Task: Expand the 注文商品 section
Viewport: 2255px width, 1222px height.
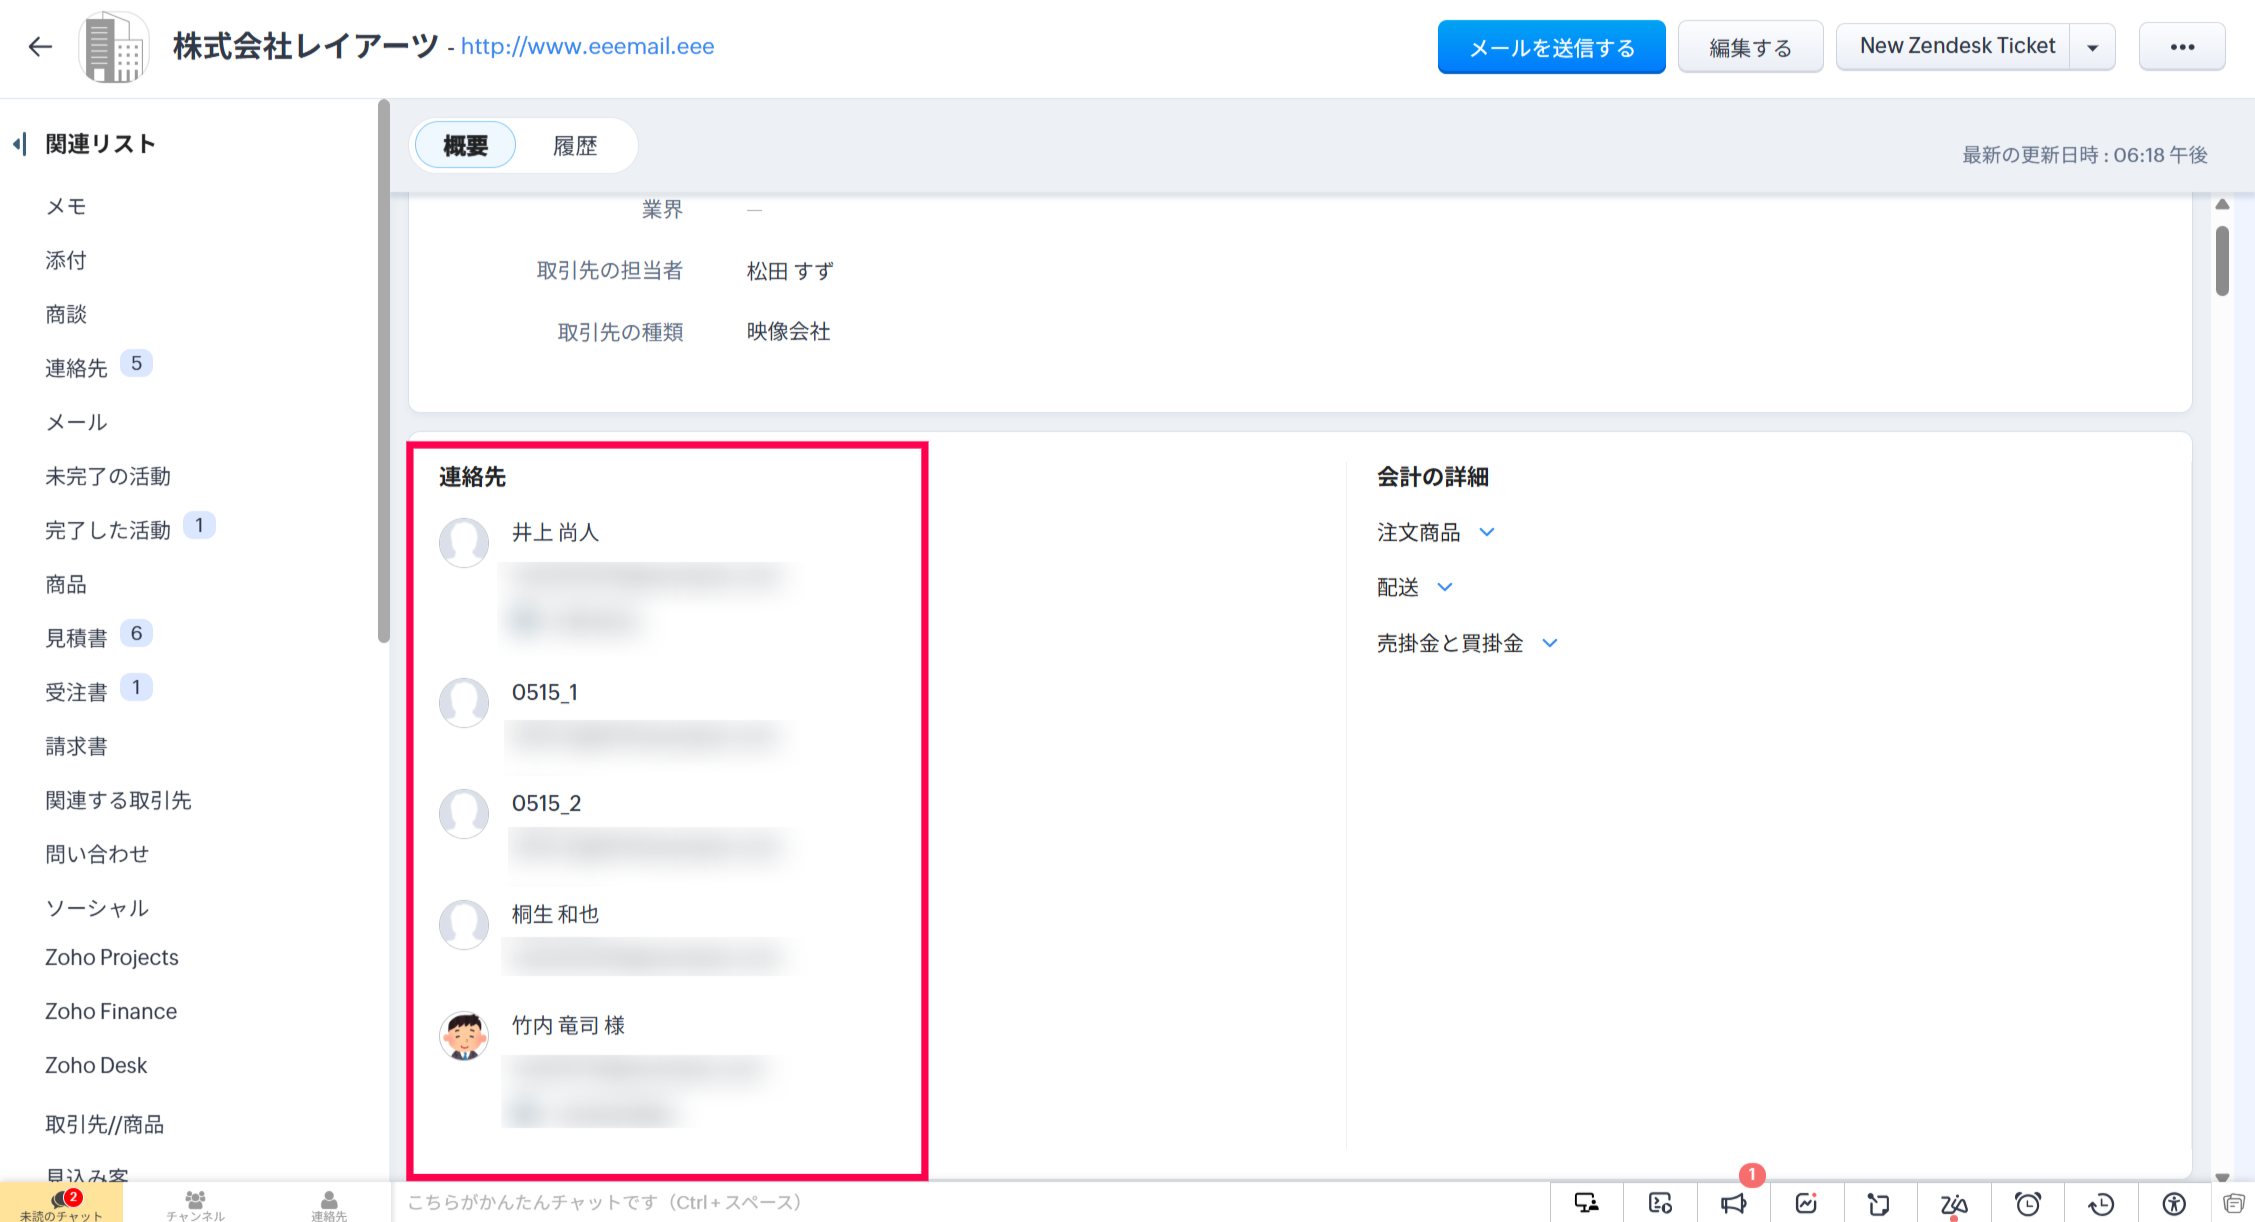Action: pos(1487,532)
